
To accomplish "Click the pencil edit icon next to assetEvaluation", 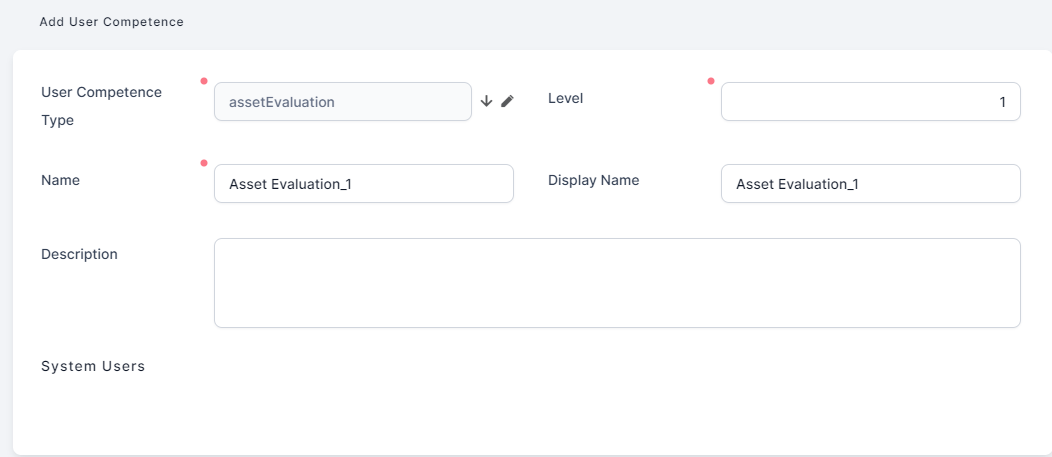I will pyautogui.click(x=507, y=101).
